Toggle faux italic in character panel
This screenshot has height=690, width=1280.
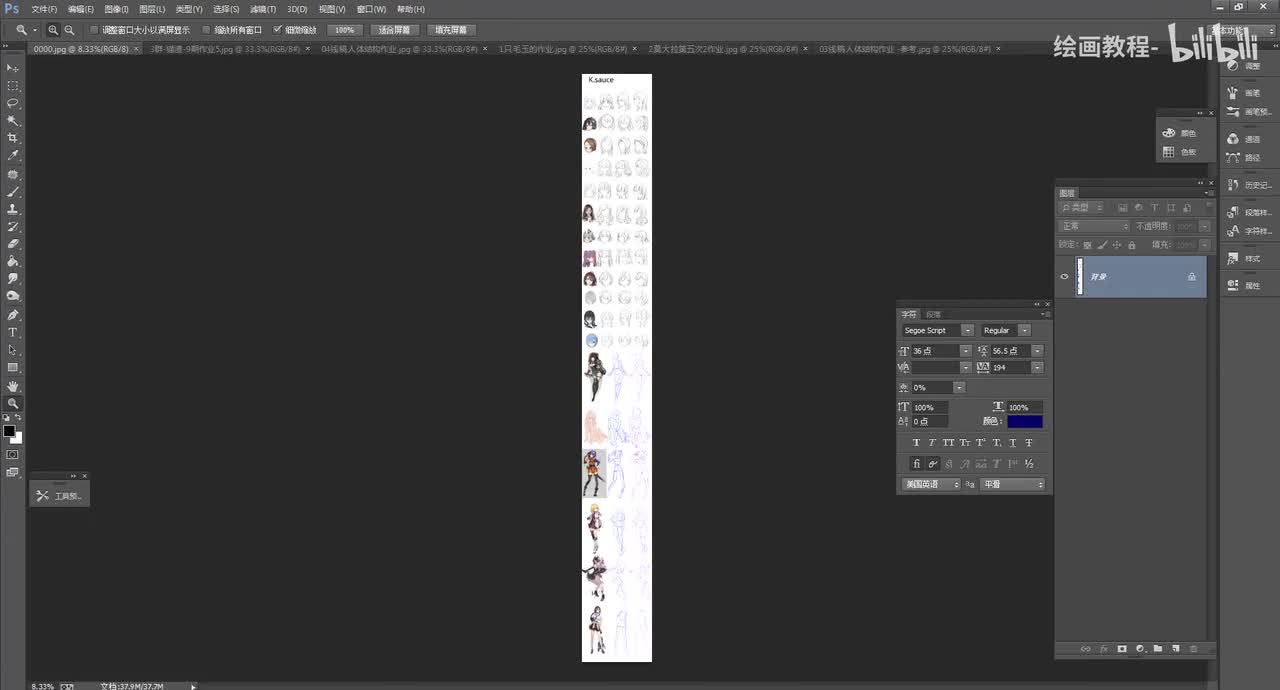pyautogui.click(x=932, y=443)
